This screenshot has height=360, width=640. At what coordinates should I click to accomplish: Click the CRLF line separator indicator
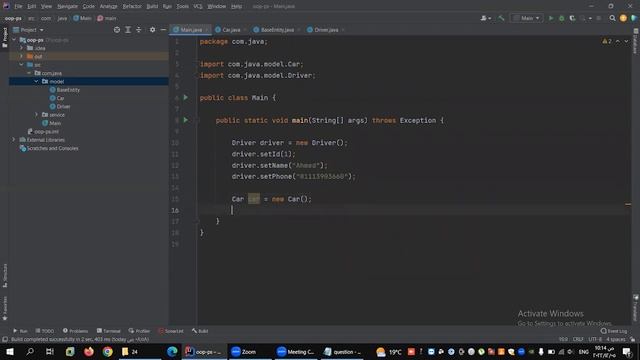[x=578, y=339]
